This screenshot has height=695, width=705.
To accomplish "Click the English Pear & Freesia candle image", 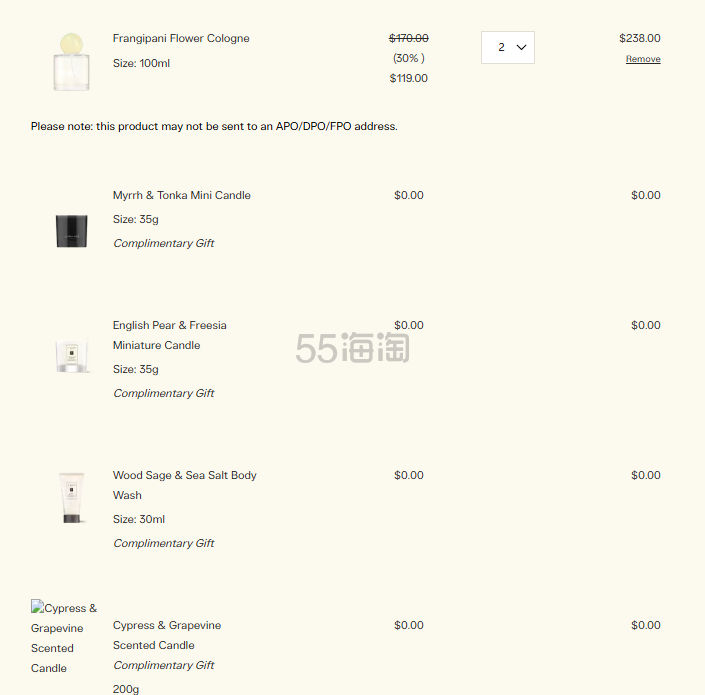I will [72, 354].
